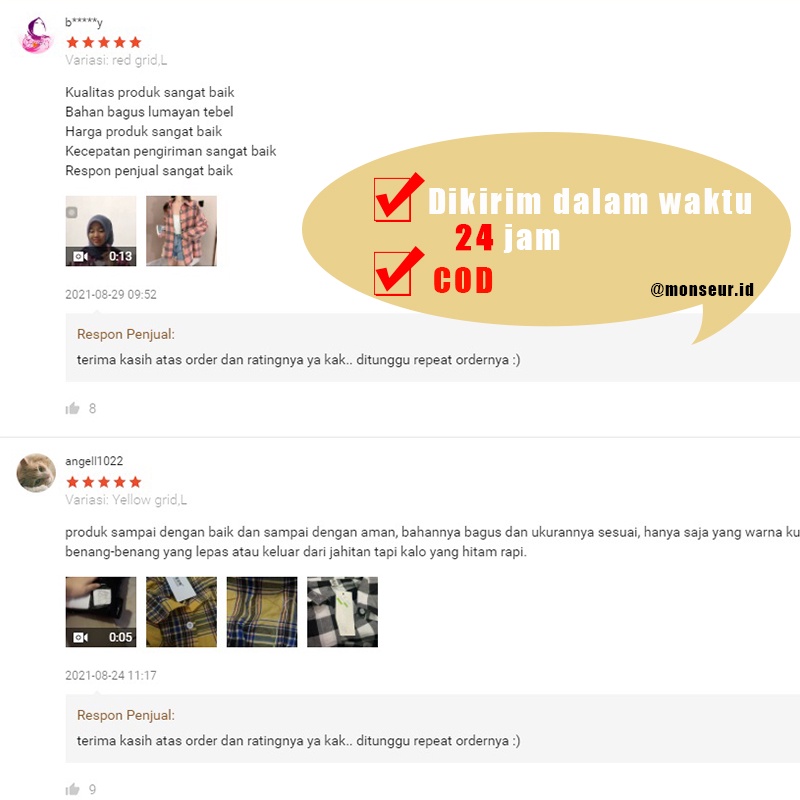Image resolution: width=800 pixels, height=800 pixels.
Task: Click the five-star rating under angell1022
Action: tap(104, 482)
